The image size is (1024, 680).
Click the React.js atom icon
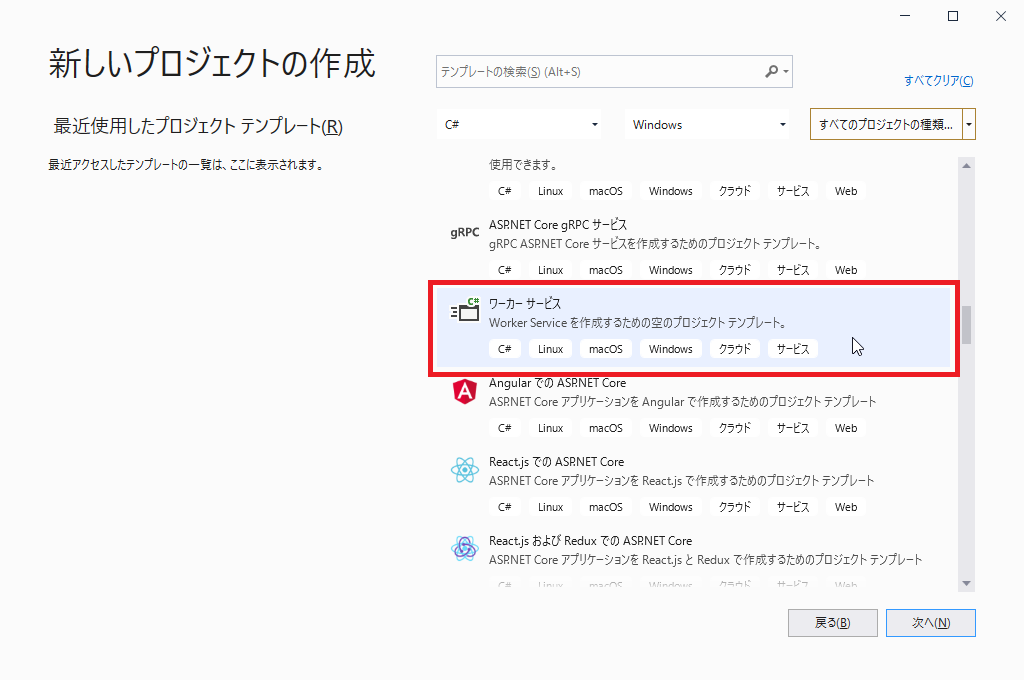pyautogui.click(x=464, y=470)
